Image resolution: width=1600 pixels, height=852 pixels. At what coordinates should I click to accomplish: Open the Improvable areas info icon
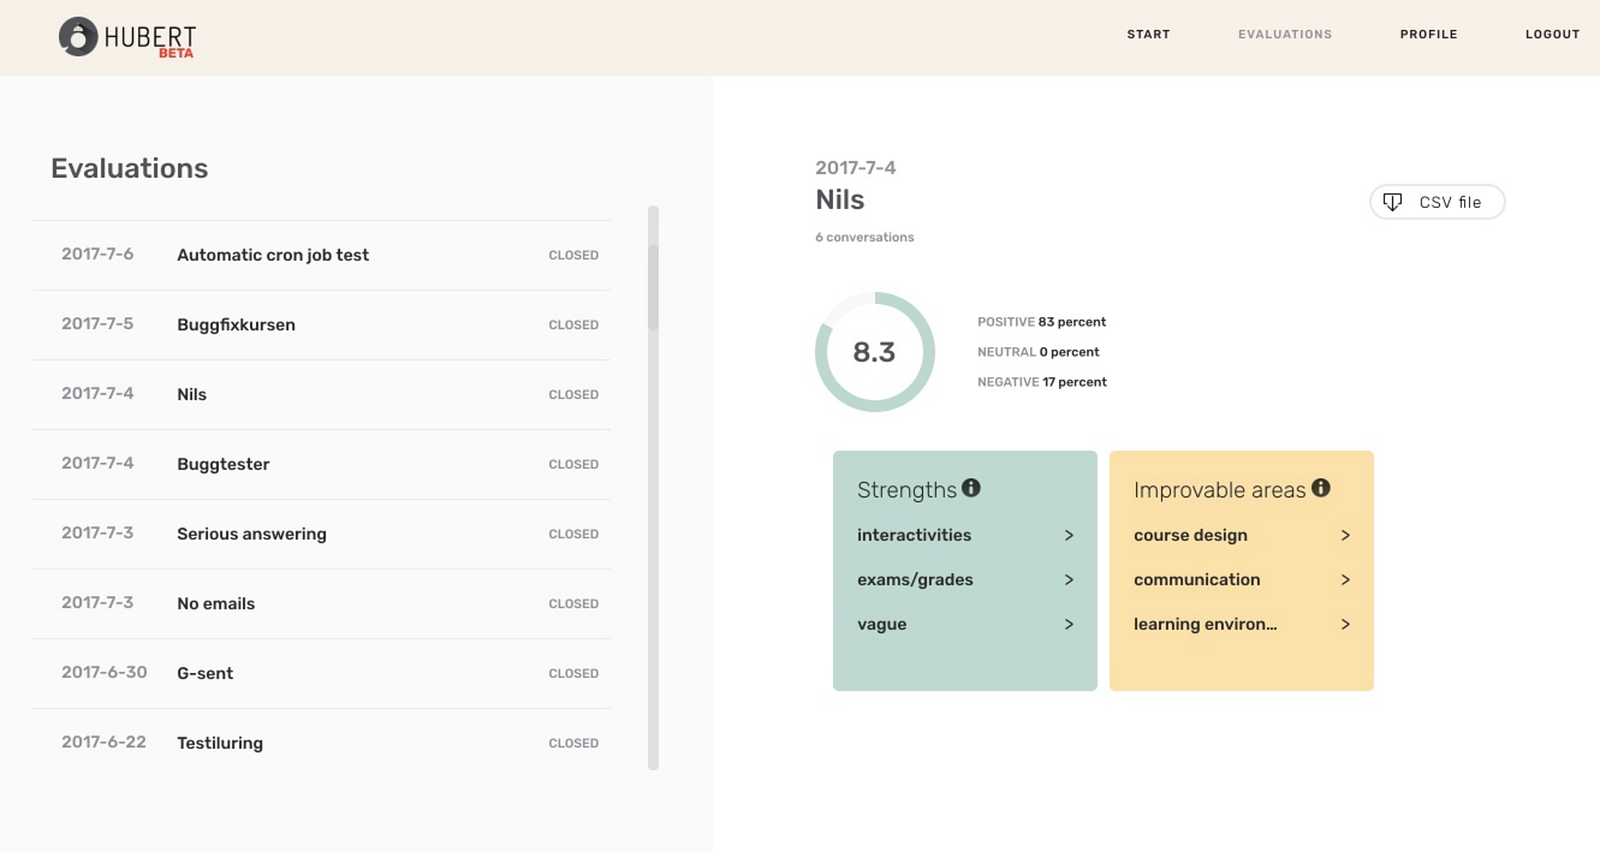(1321, 488)
